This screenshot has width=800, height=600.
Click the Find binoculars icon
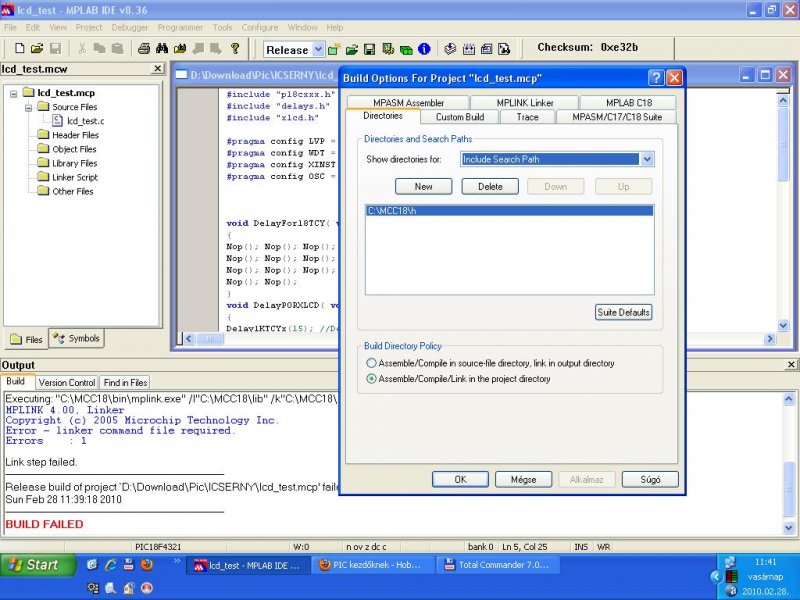pos(162,48)
